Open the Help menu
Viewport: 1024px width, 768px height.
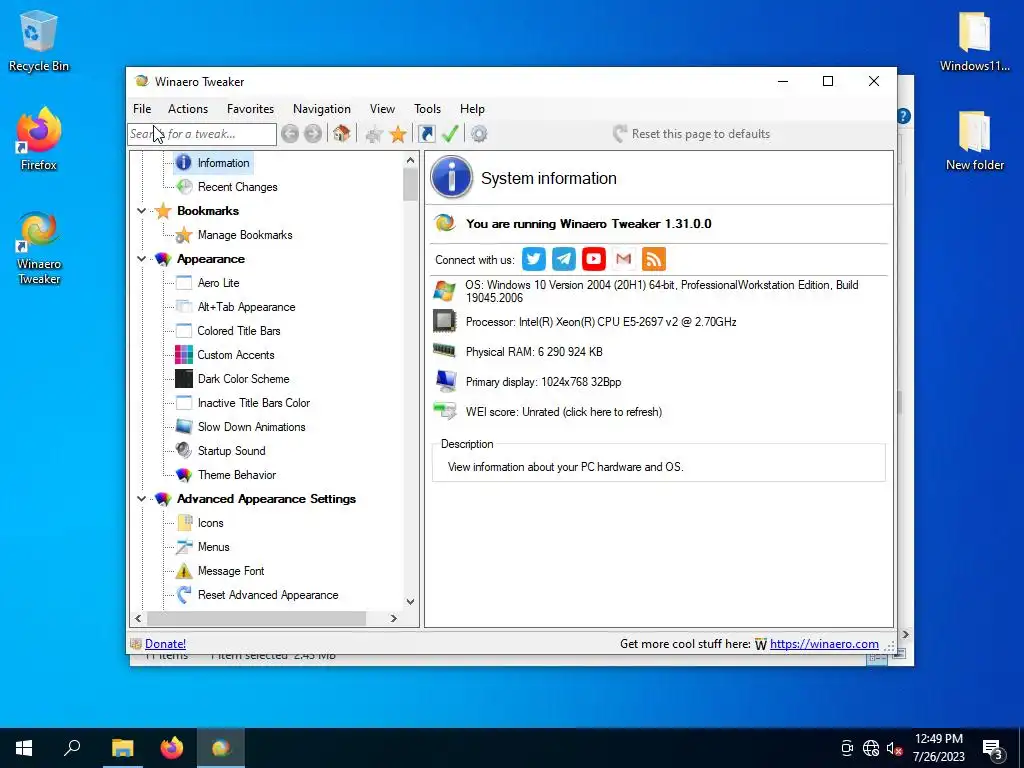[472, 109]
